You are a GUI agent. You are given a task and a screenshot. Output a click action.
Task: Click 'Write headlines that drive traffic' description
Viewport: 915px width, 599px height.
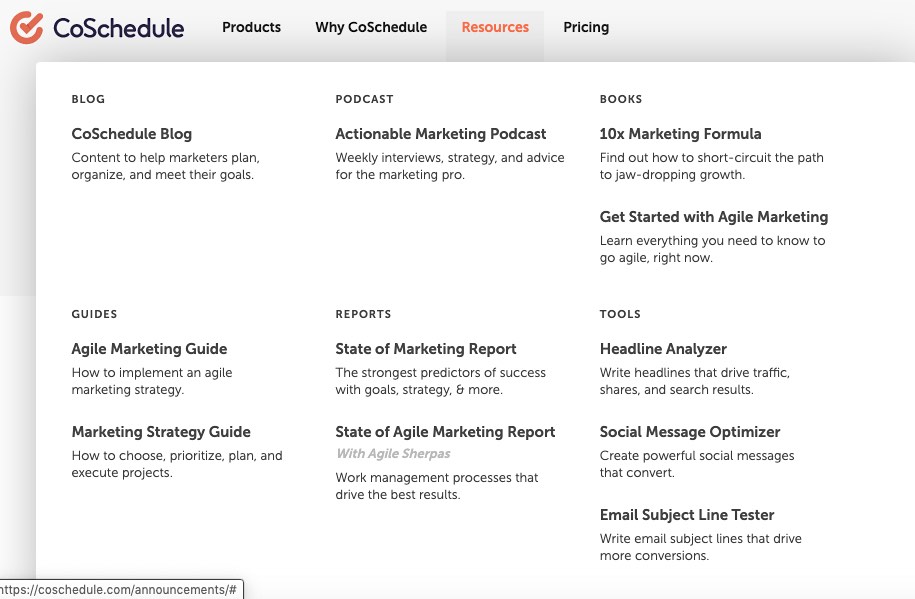(694, 381)
